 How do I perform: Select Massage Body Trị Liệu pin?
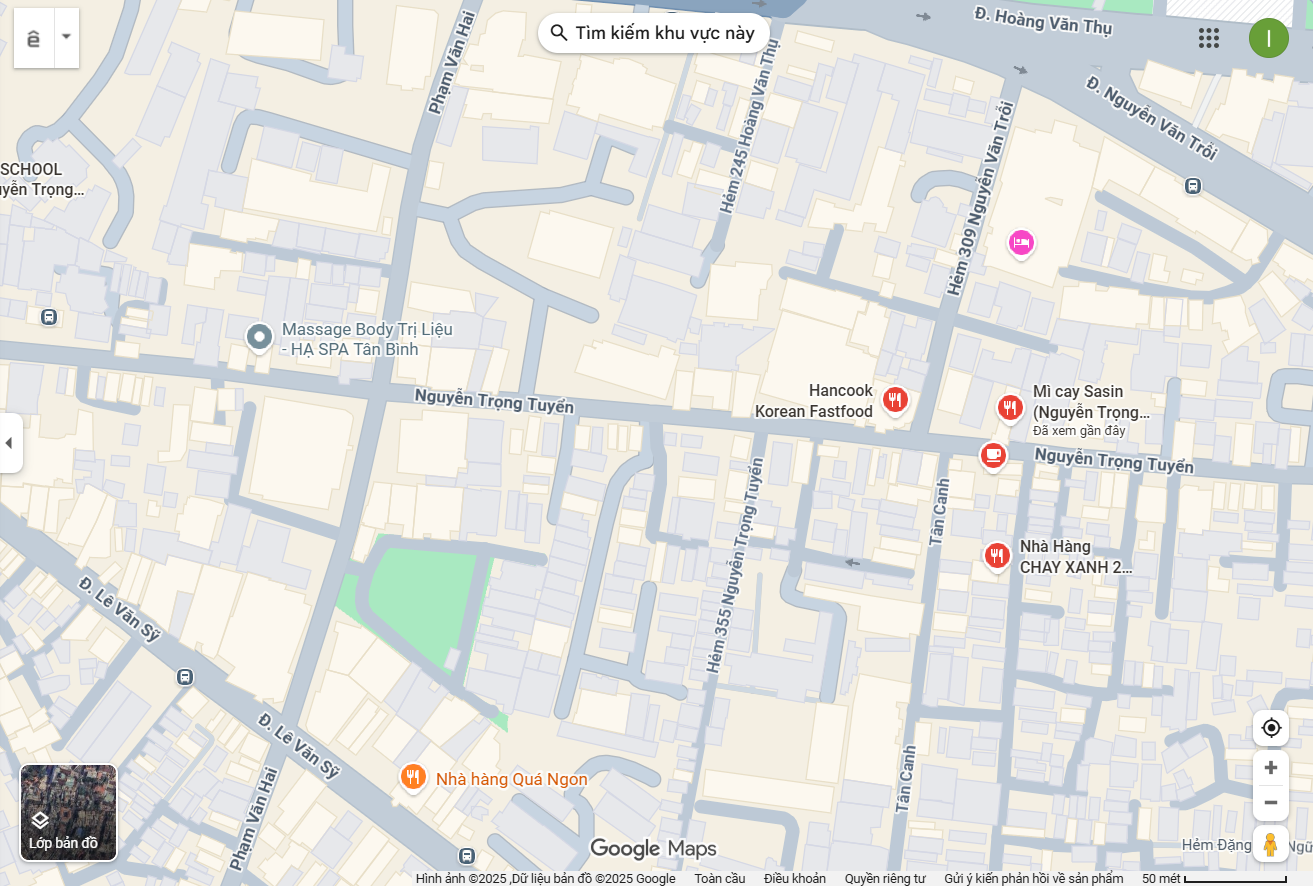tap(260, 338)
